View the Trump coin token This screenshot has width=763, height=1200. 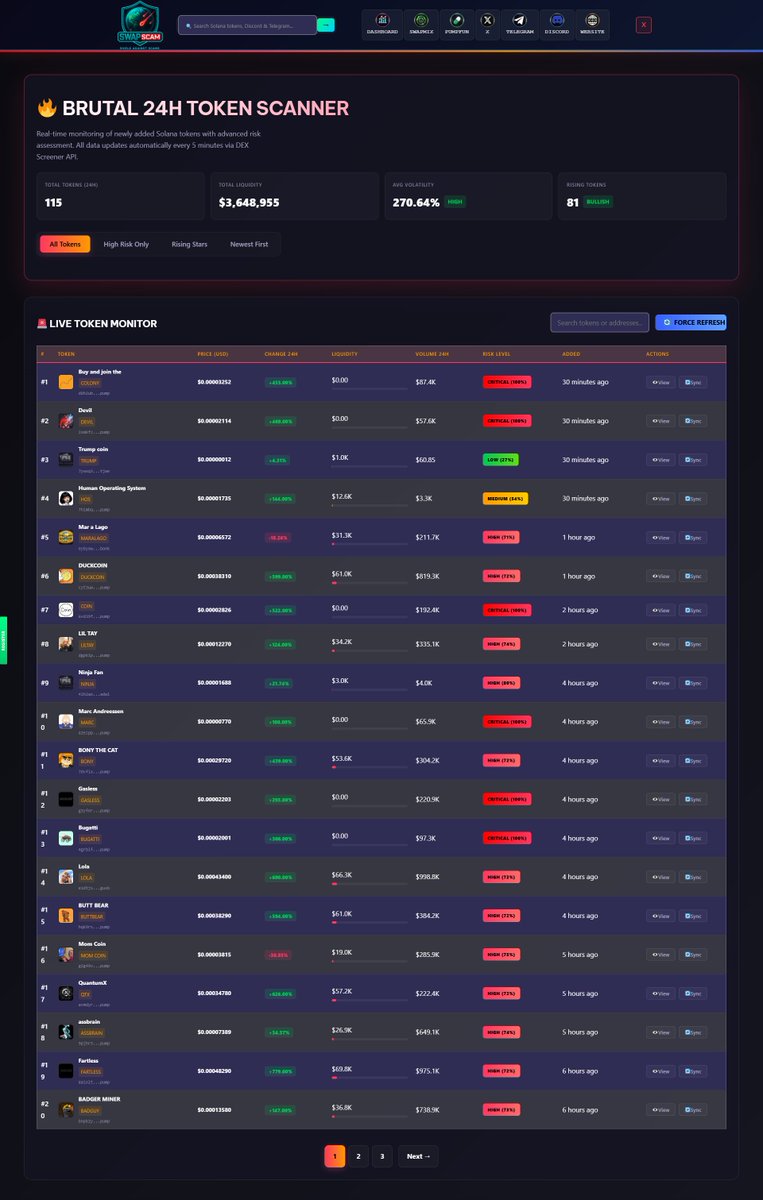(660, 460)
